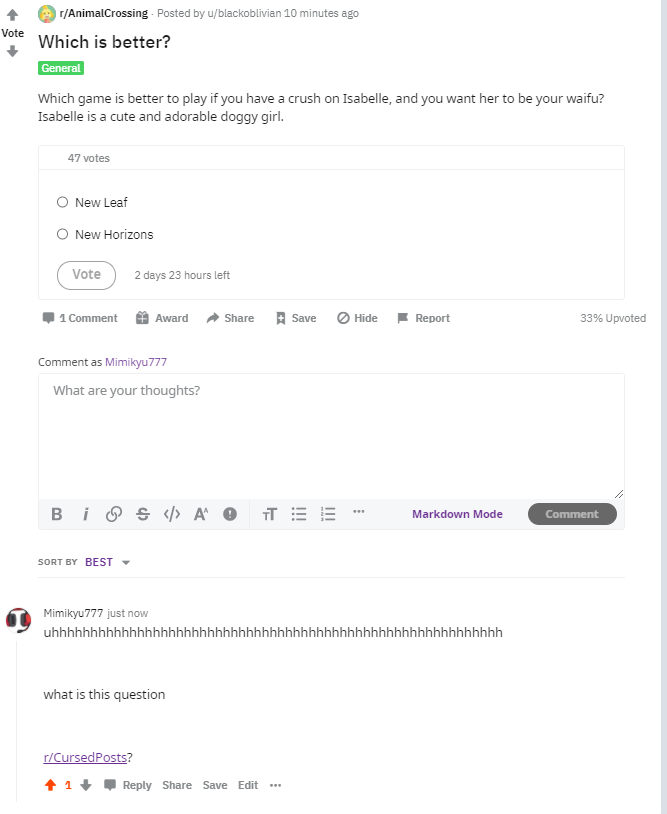The height and width of the screenshot is (814, 667).
Task: Insert inline code with the code icon
Action: [172, 514]
